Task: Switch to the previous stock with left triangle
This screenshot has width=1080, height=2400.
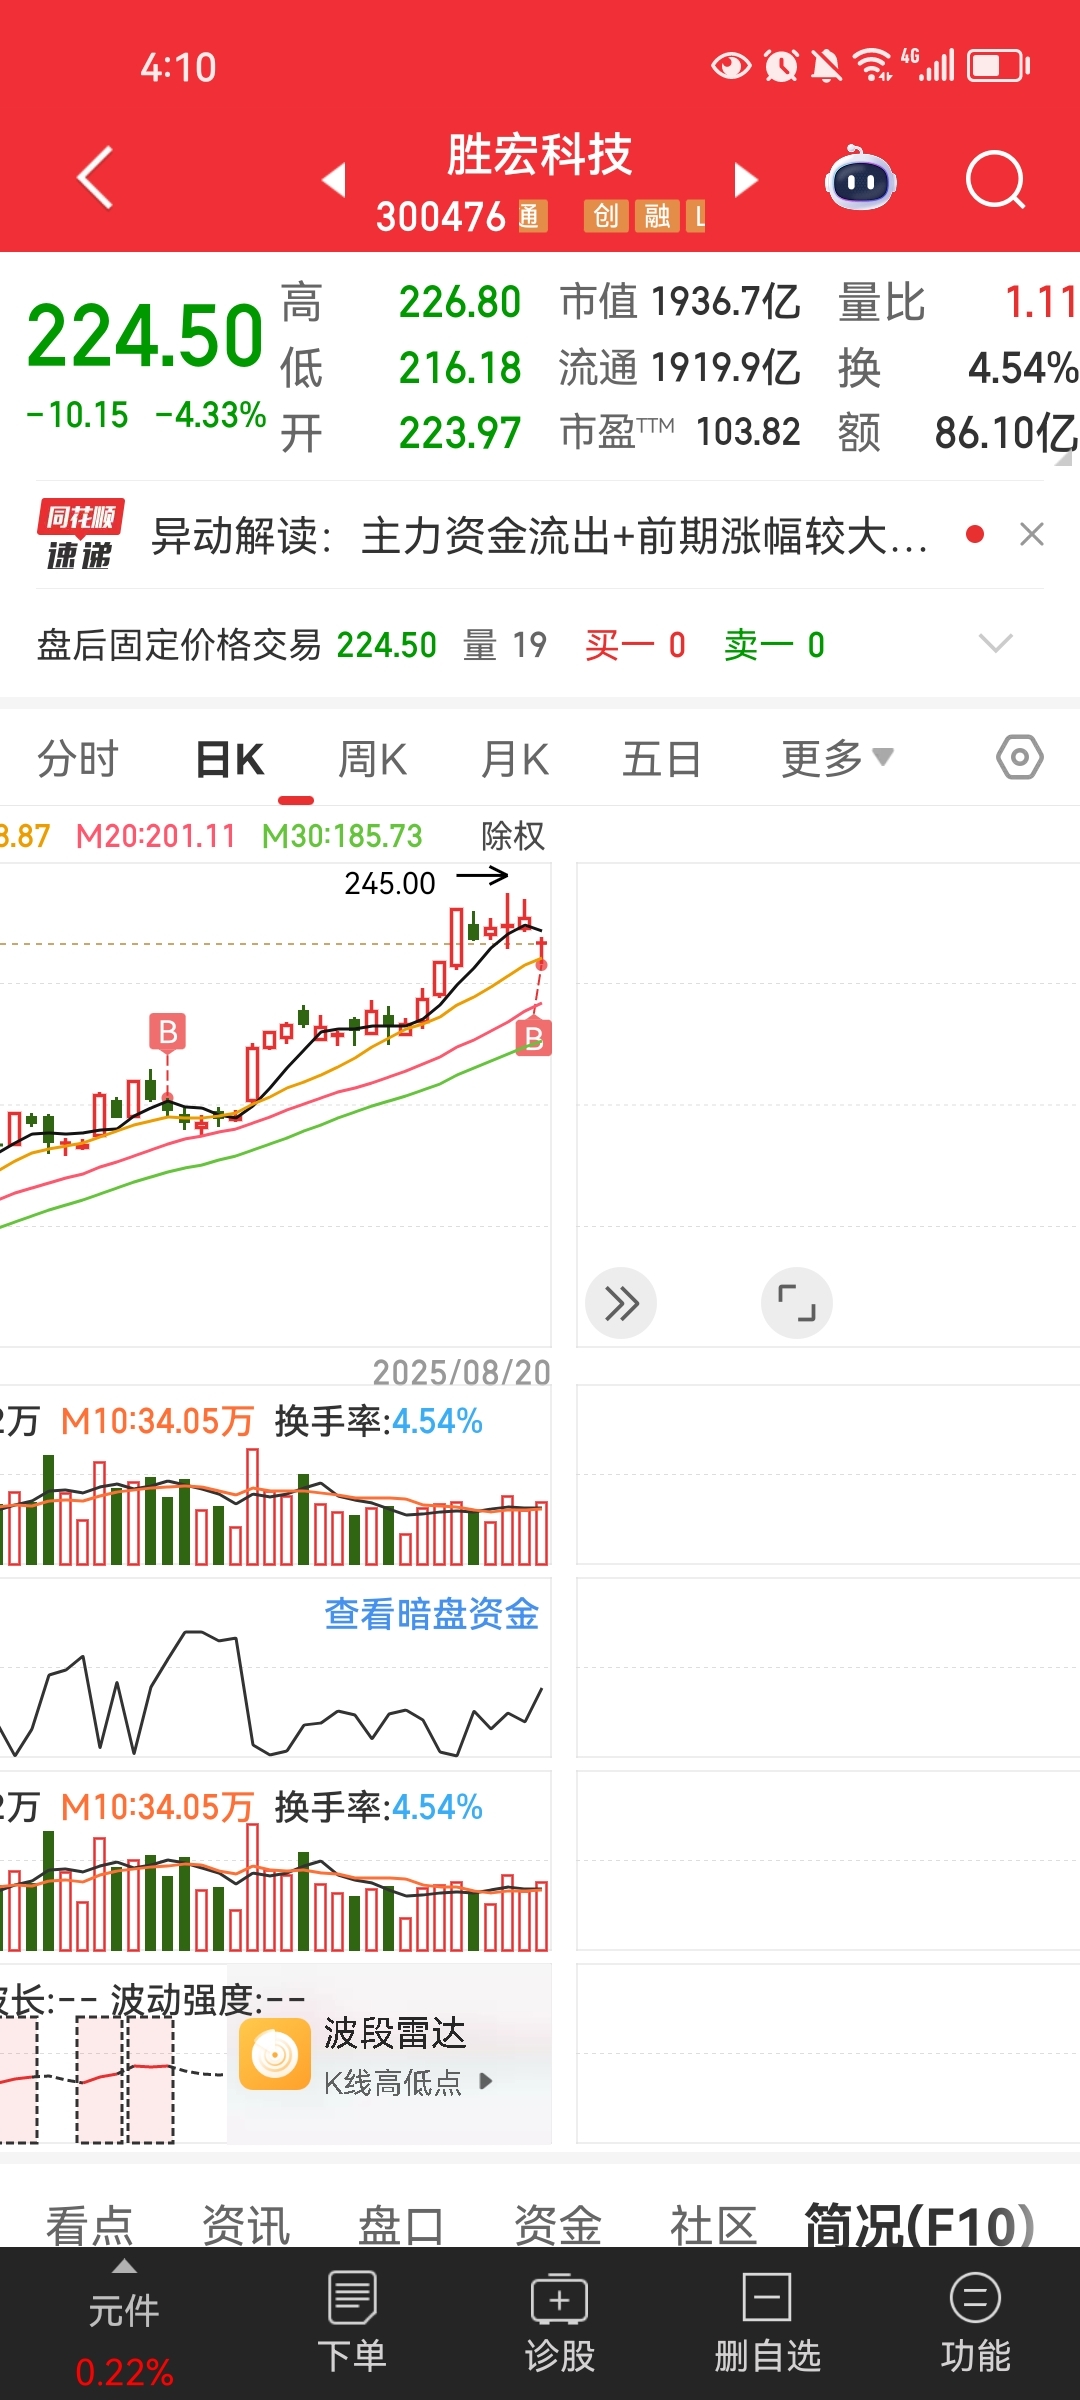Action: click(x=334, y=180)
